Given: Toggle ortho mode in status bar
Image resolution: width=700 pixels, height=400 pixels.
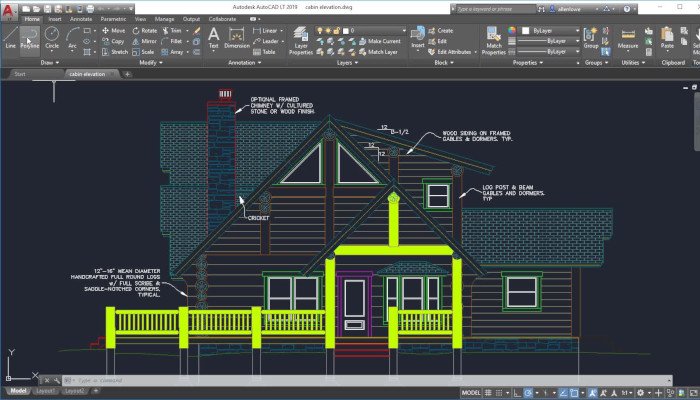Looking at the screenshot, I should point(517,393).
